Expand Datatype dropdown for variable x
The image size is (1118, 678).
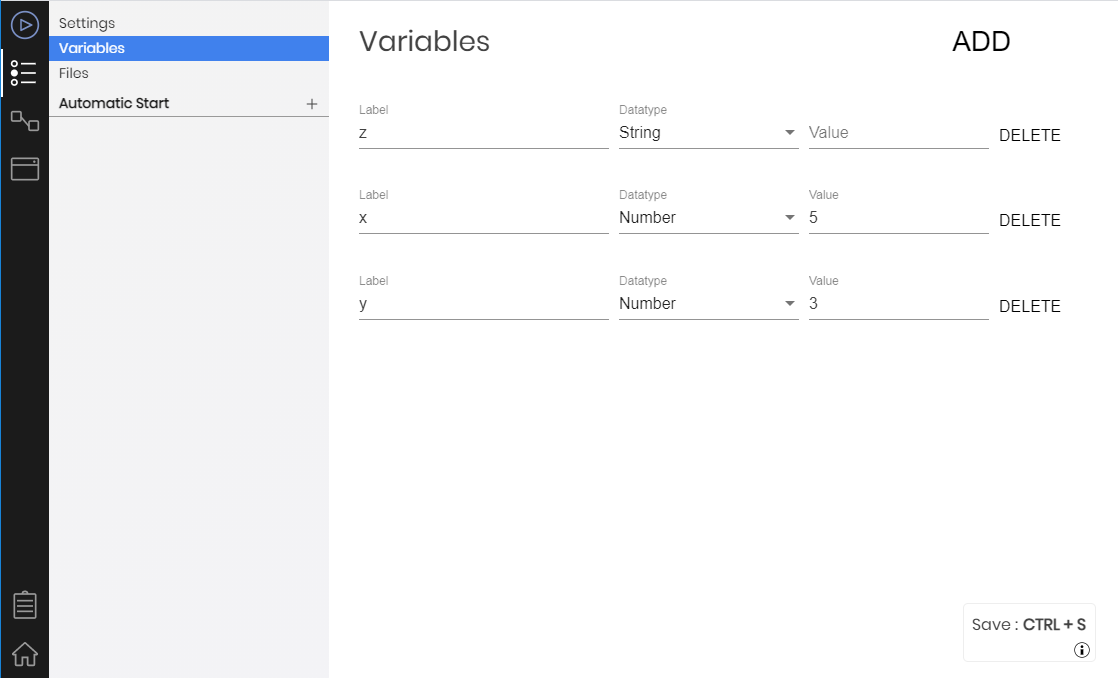tap(708, 217)
